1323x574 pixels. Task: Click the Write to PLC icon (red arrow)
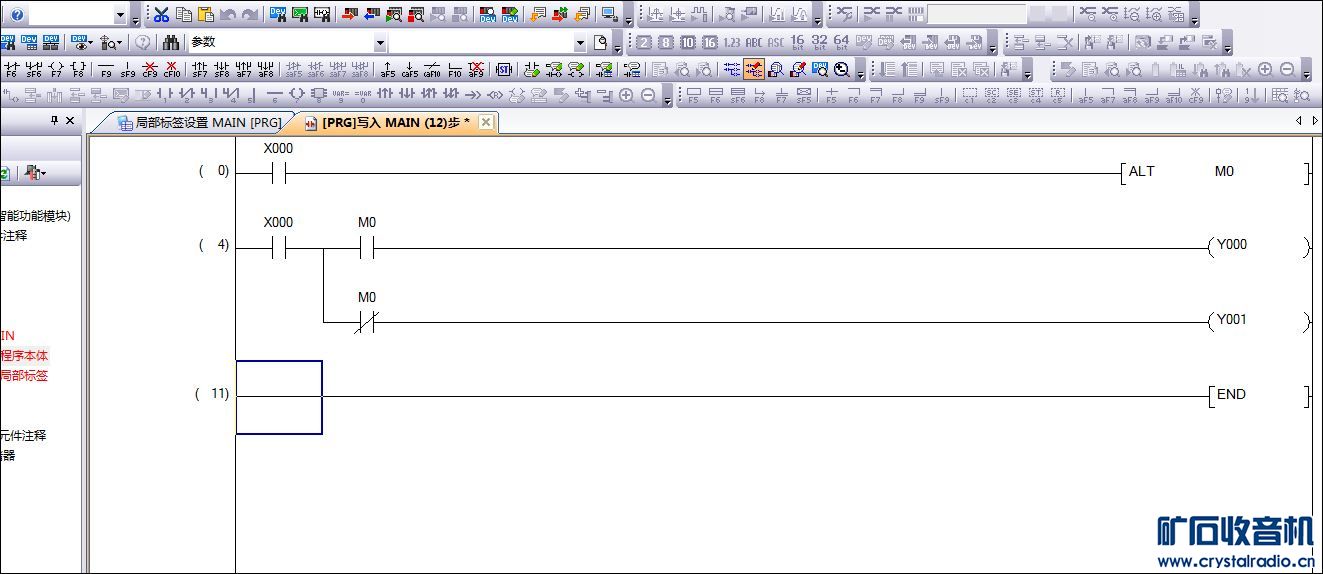(x=349, y=14)
